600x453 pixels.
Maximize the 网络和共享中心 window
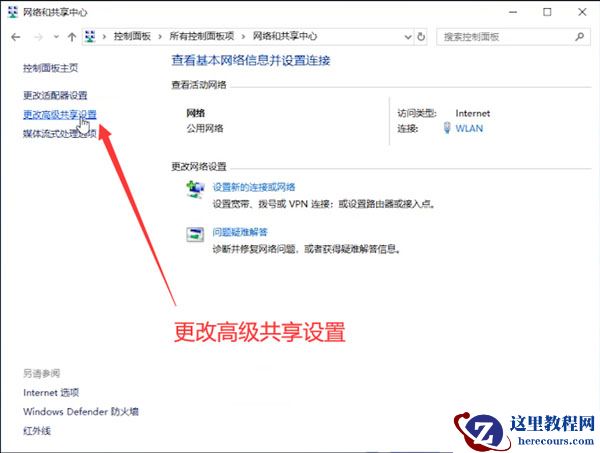[x=547, y=12]
